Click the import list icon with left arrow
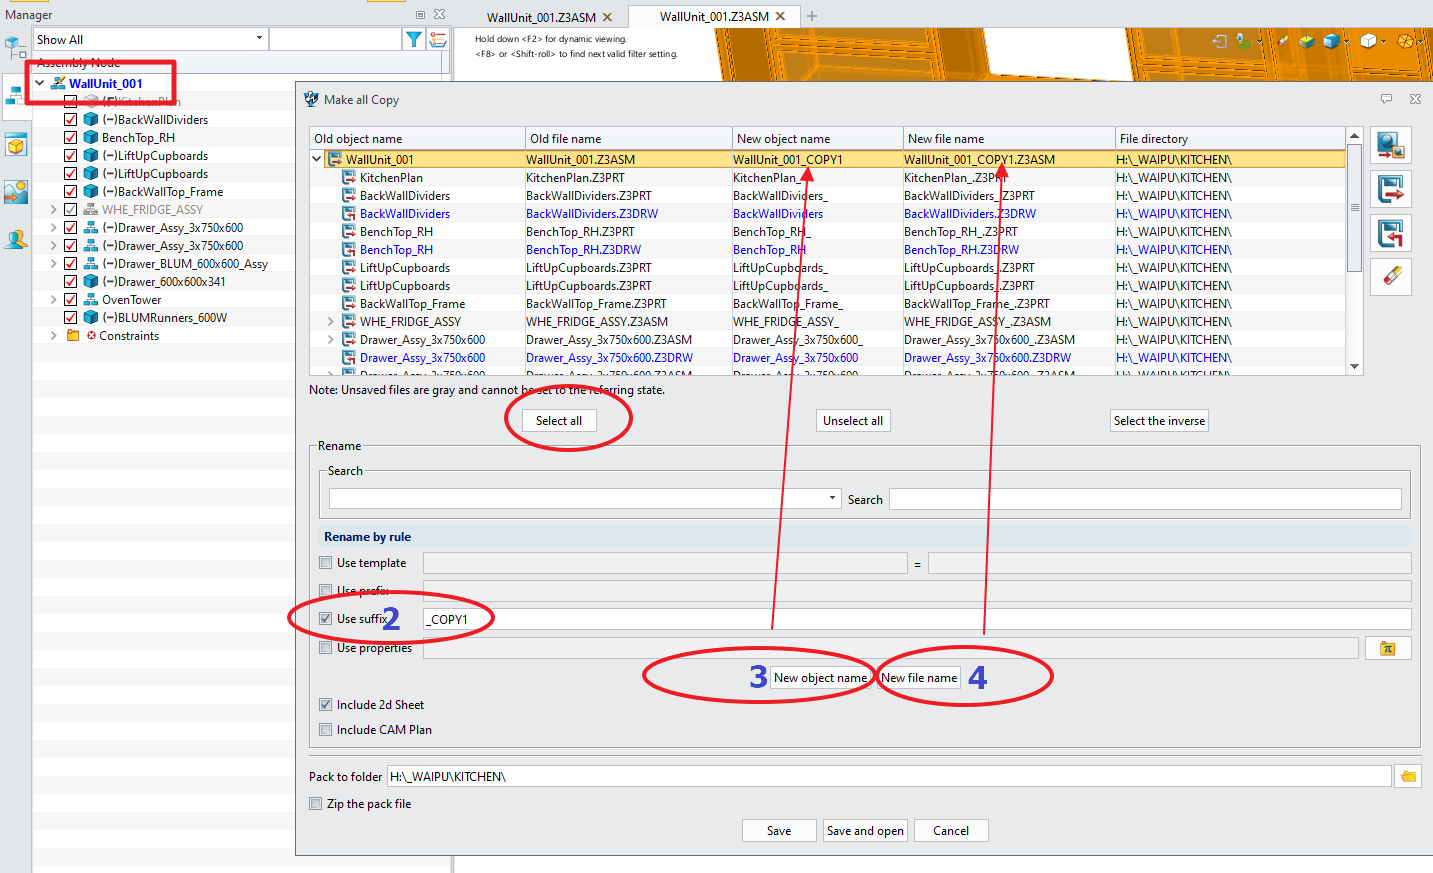This screenshot has width=1433, height=873. (1390, 233)
